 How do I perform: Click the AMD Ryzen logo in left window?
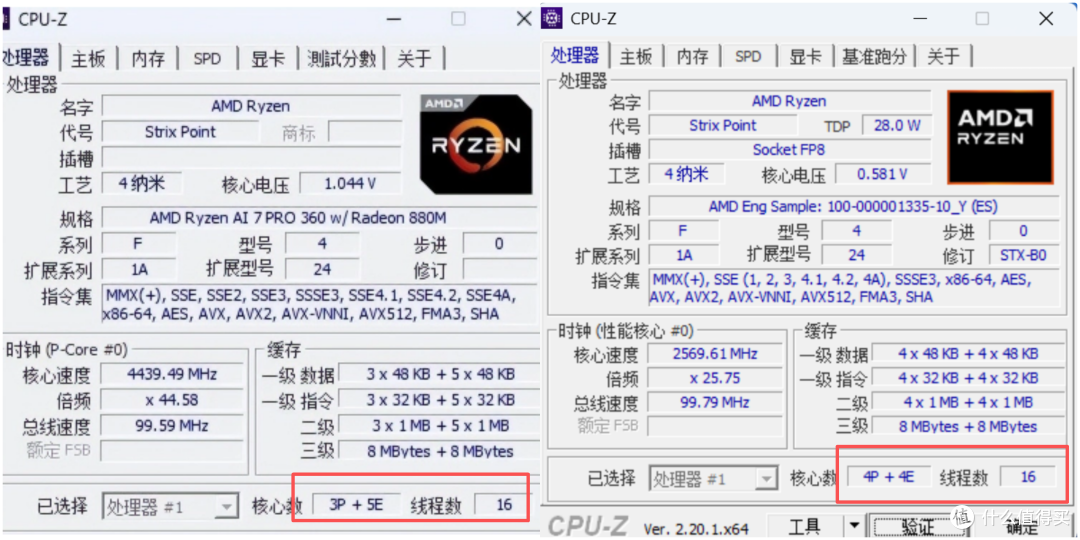476,144
